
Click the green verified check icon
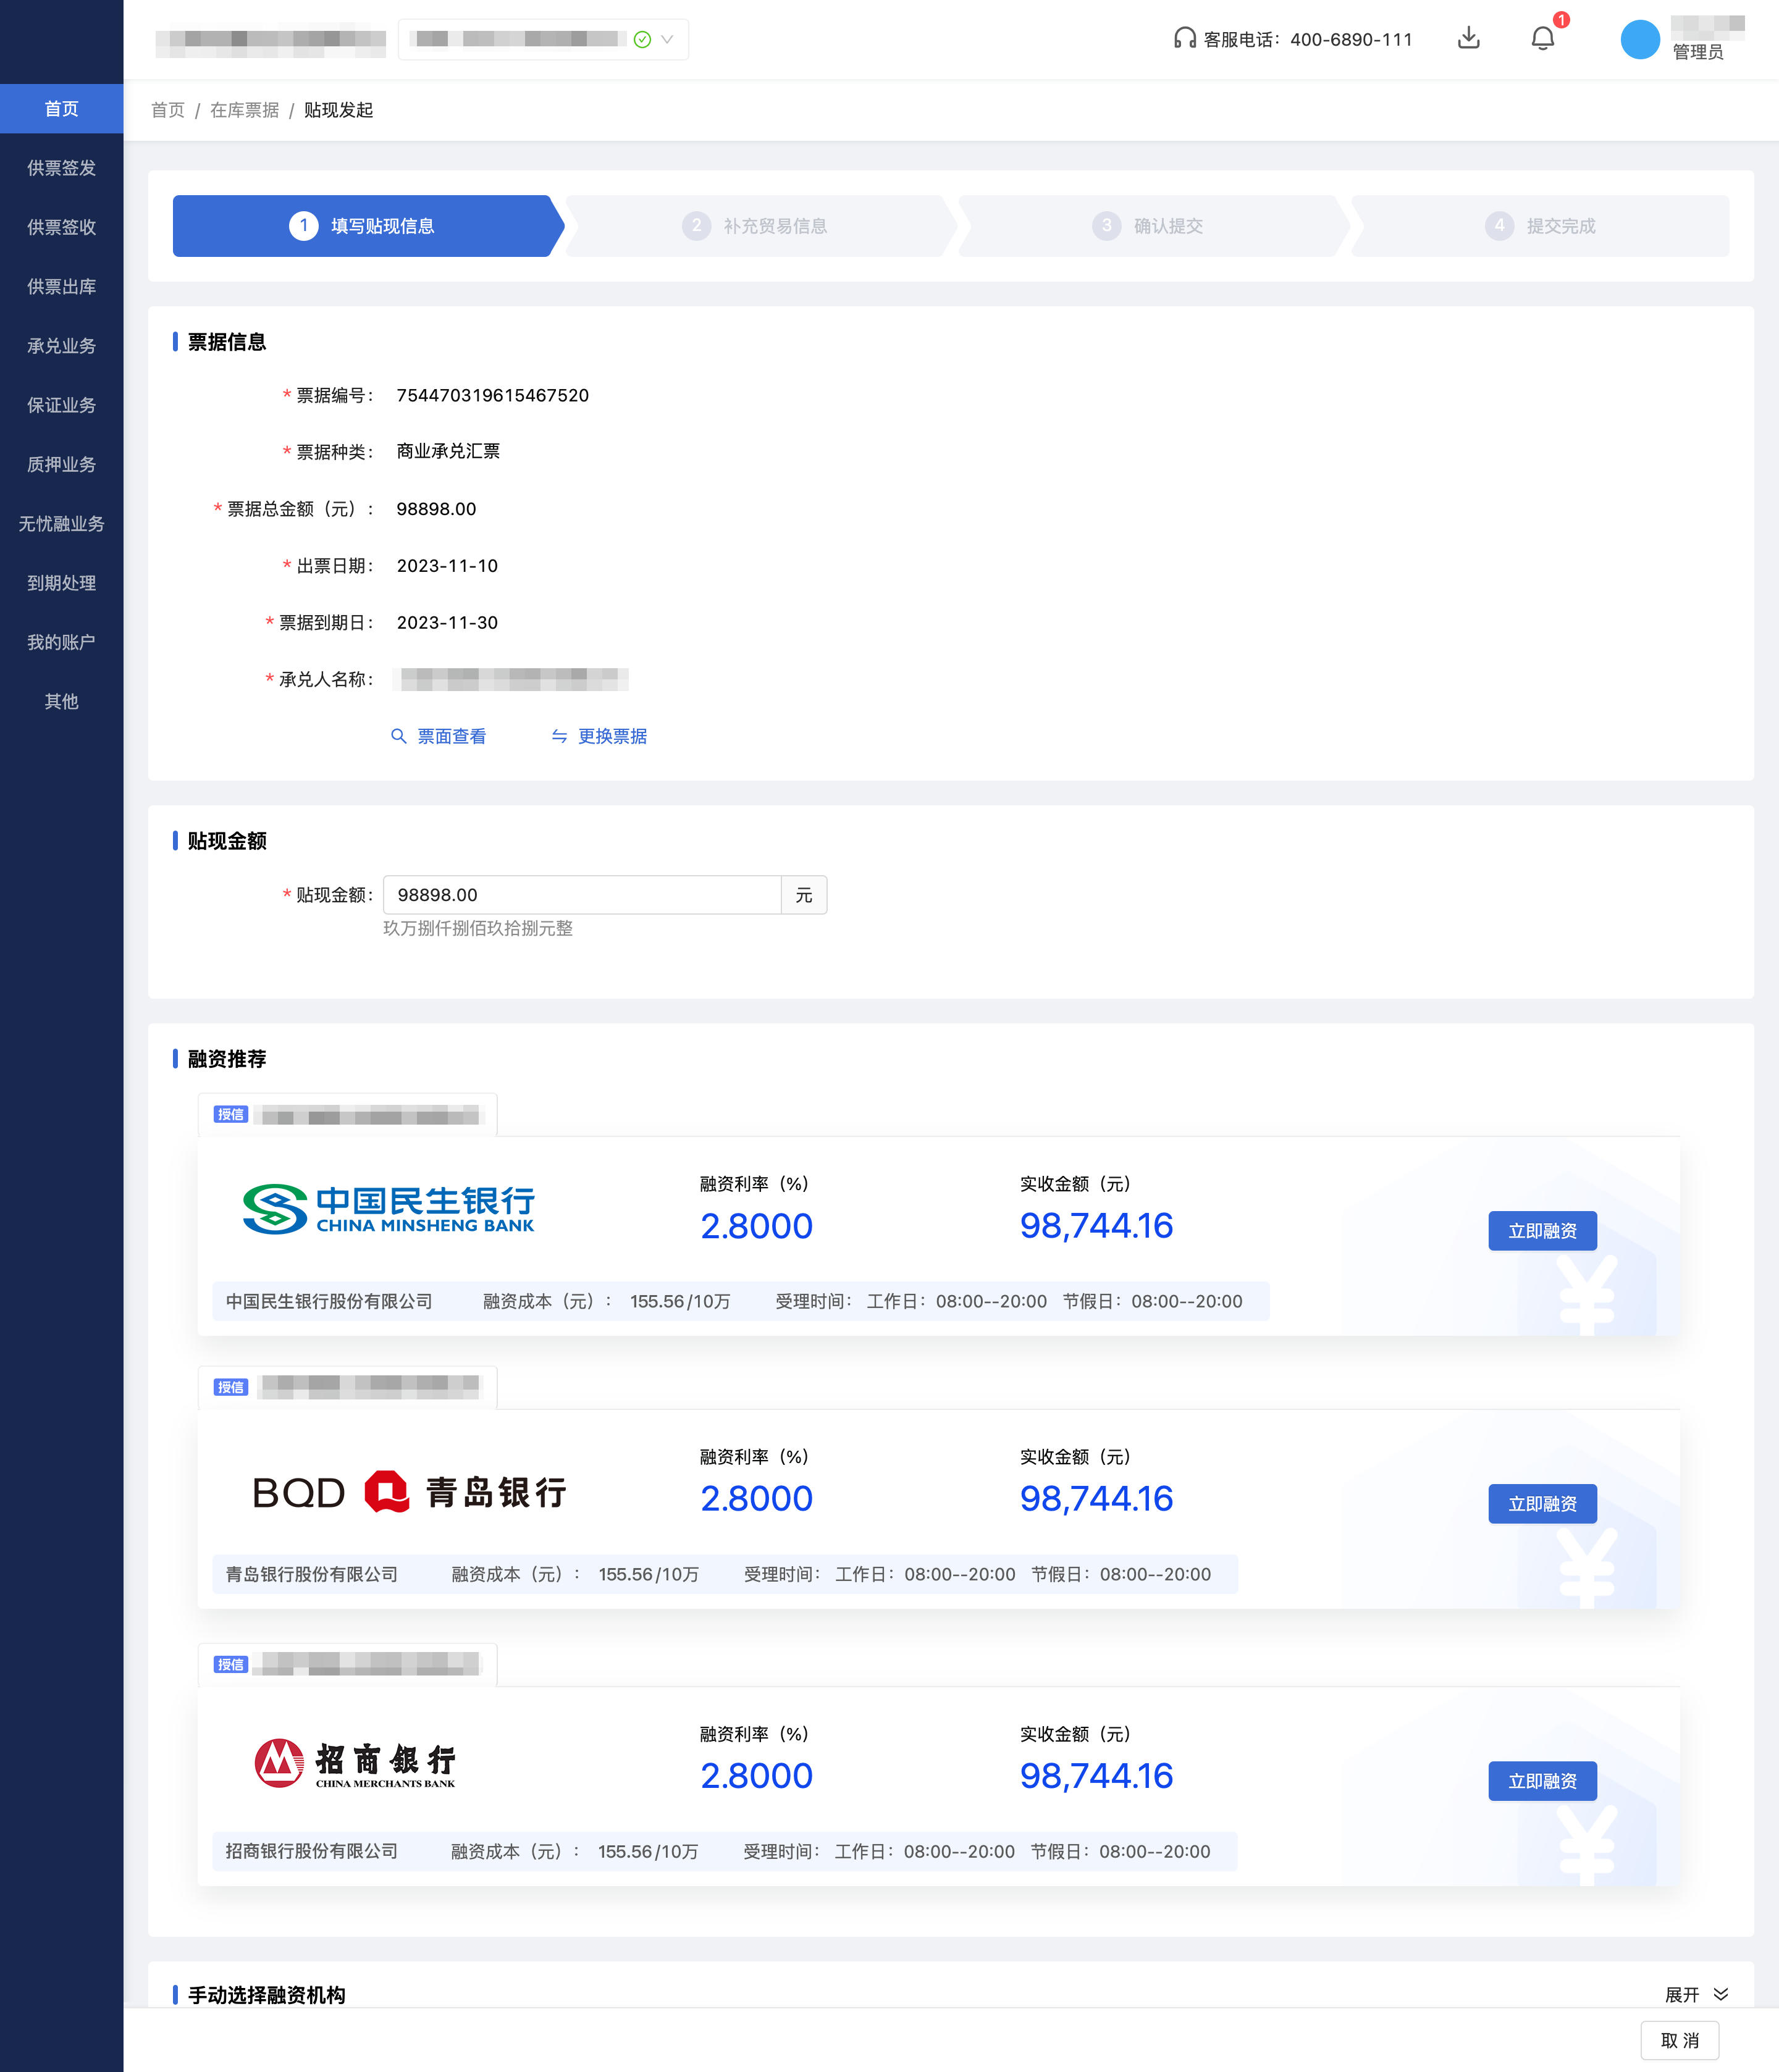(642, 39)
